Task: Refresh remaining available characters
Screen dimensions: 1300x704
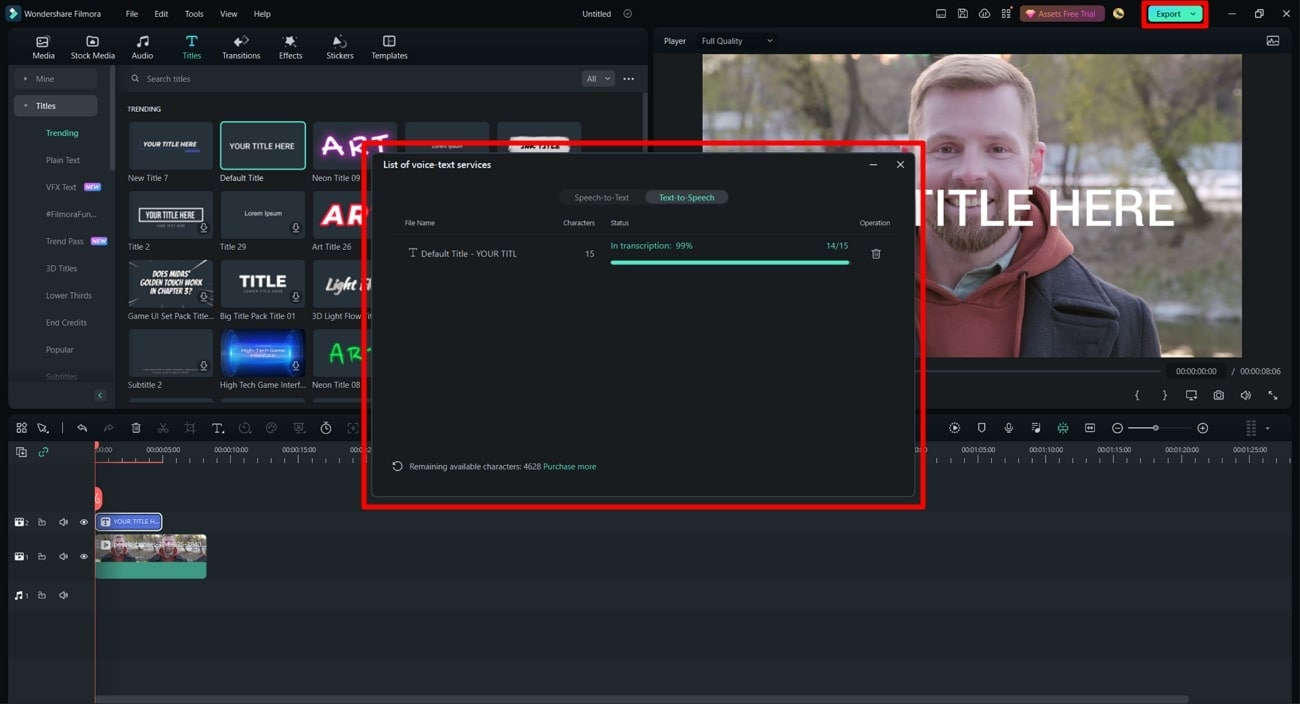Action: [x=398, y=466]
